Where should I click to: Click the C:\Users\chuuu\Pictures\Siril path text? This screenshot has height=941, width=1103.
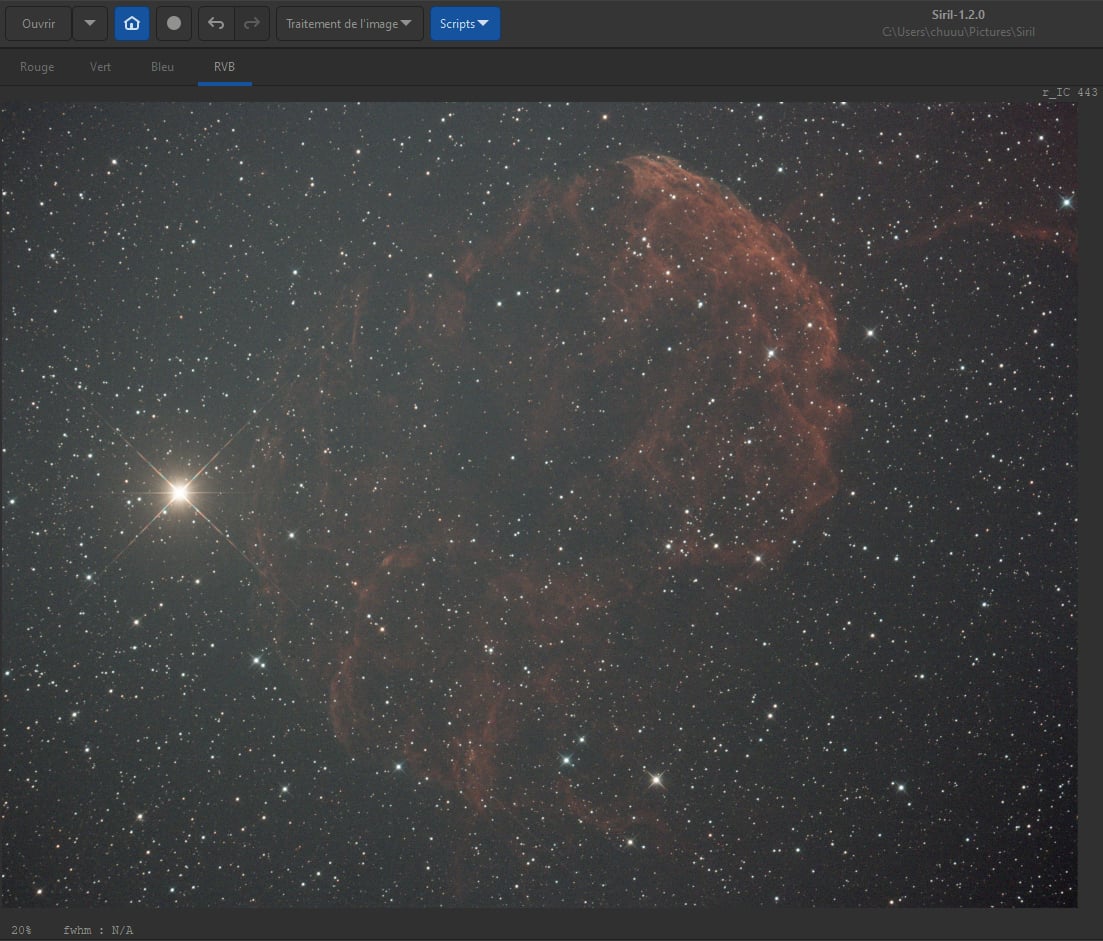[958, 32]
